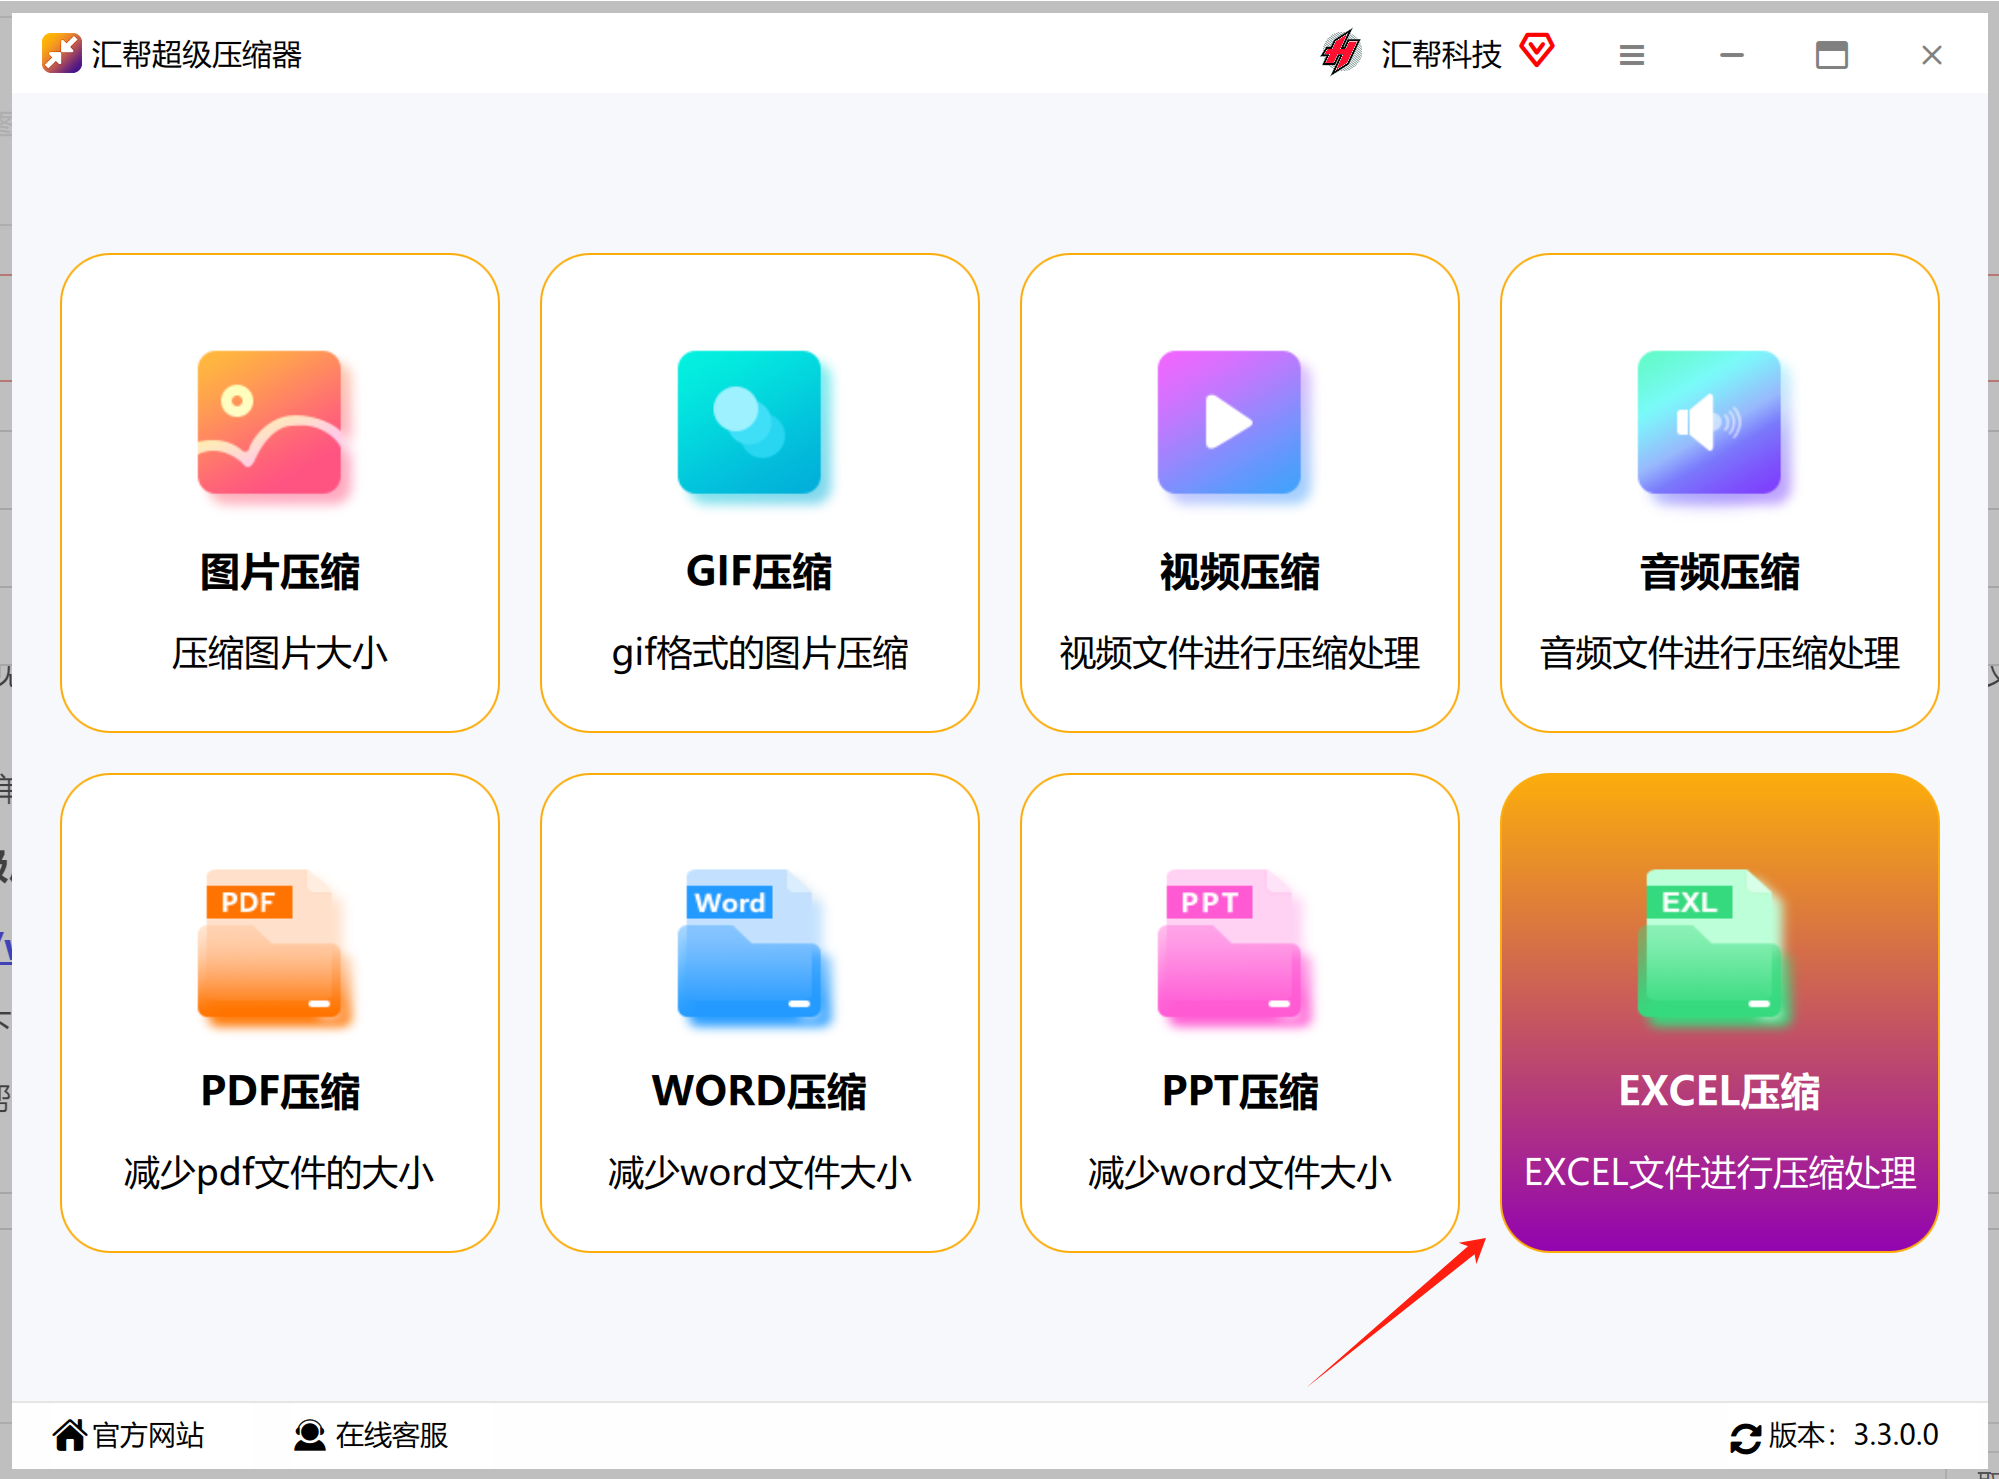The height and width of the screenshot is (1479, 1999).
Task: Open the image compression icon
Action: [x=269, y=422]
